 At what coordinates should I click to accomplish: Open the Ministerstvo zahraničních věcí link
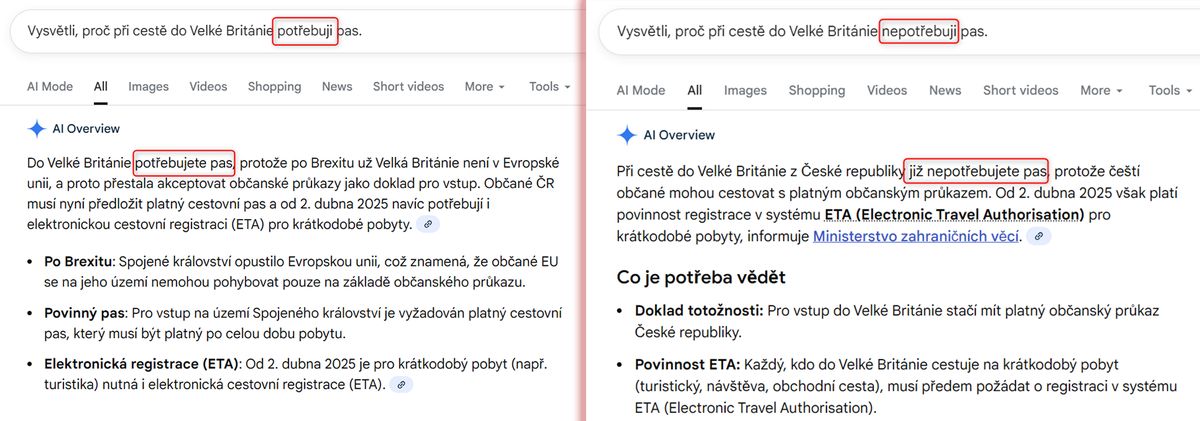pyautogui.click(x=916, y=237)
